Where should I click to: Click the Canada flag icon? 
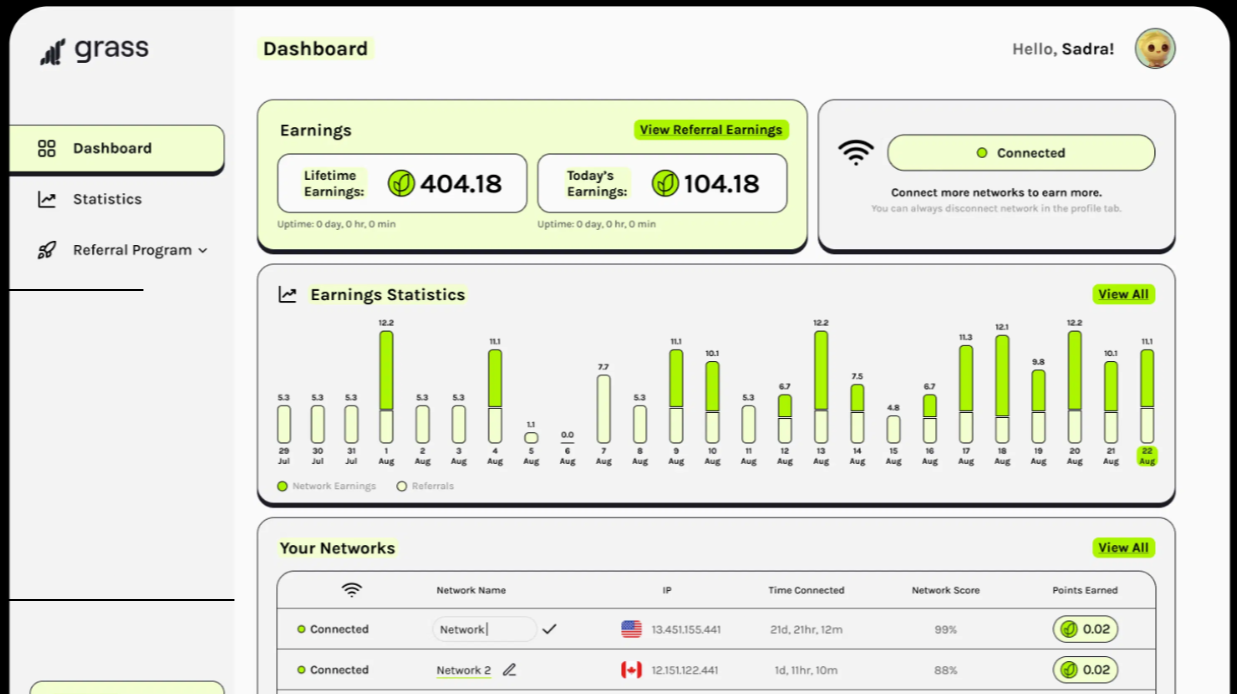(631, 670)
